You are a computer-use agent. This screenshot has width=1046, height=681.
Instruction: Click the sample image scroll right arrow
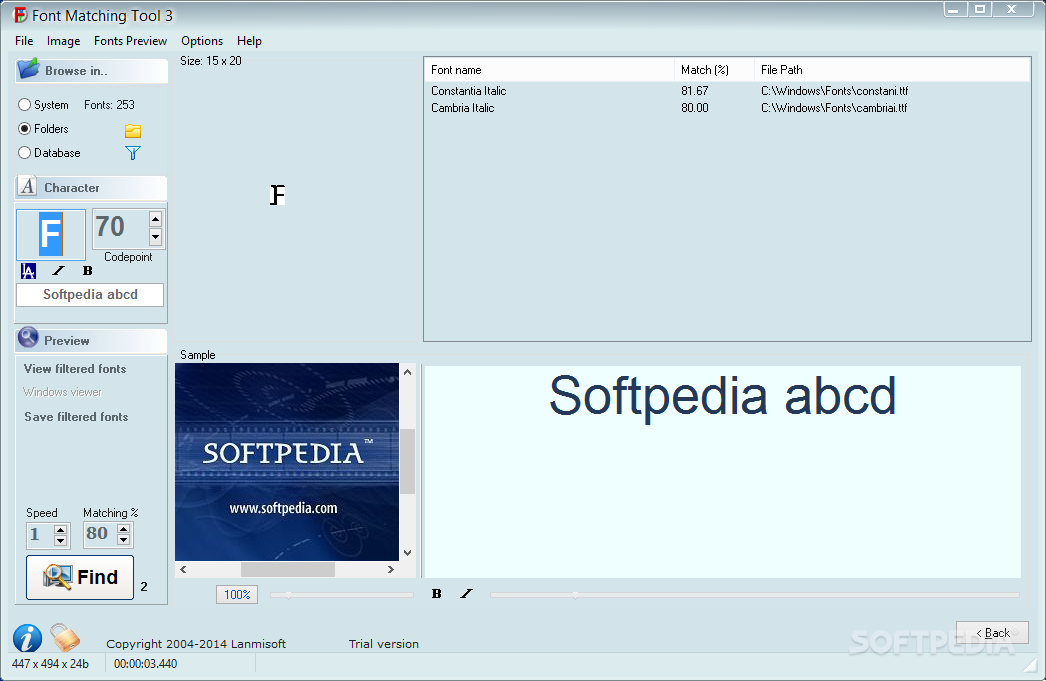point(391,570)
